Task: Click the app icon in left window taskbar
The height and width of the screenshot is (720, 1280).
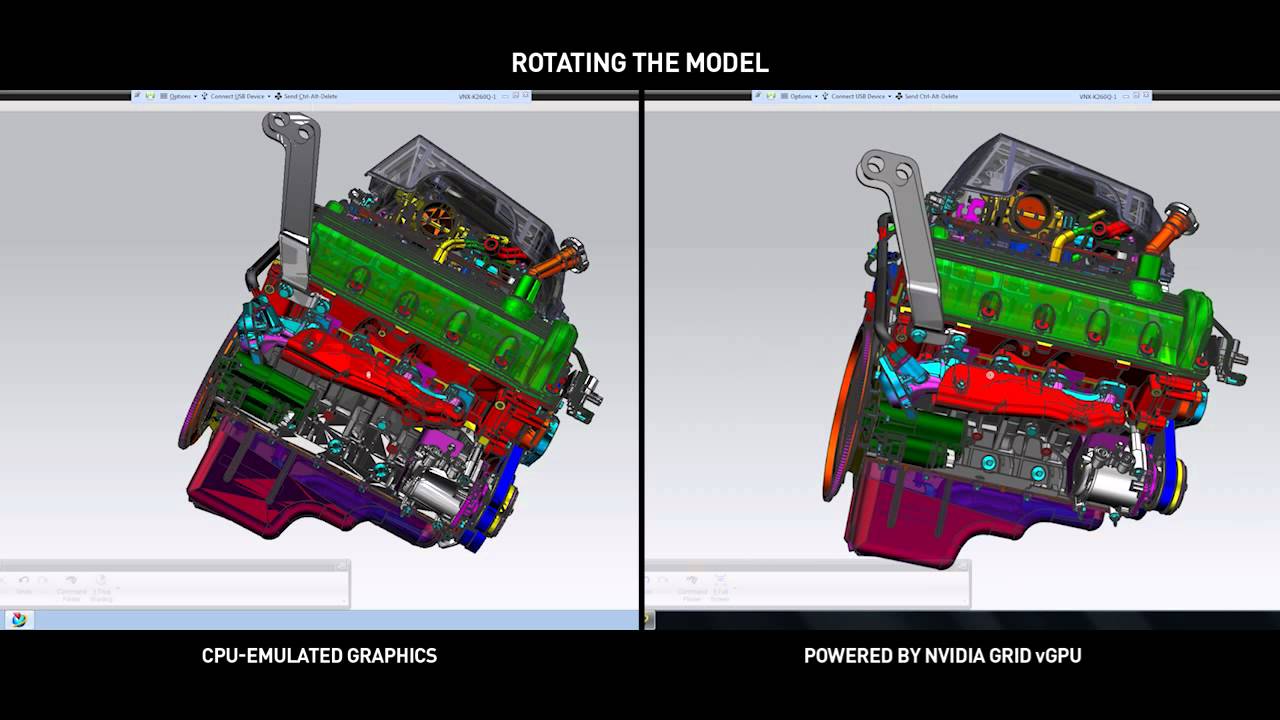Action: (18, 620)
